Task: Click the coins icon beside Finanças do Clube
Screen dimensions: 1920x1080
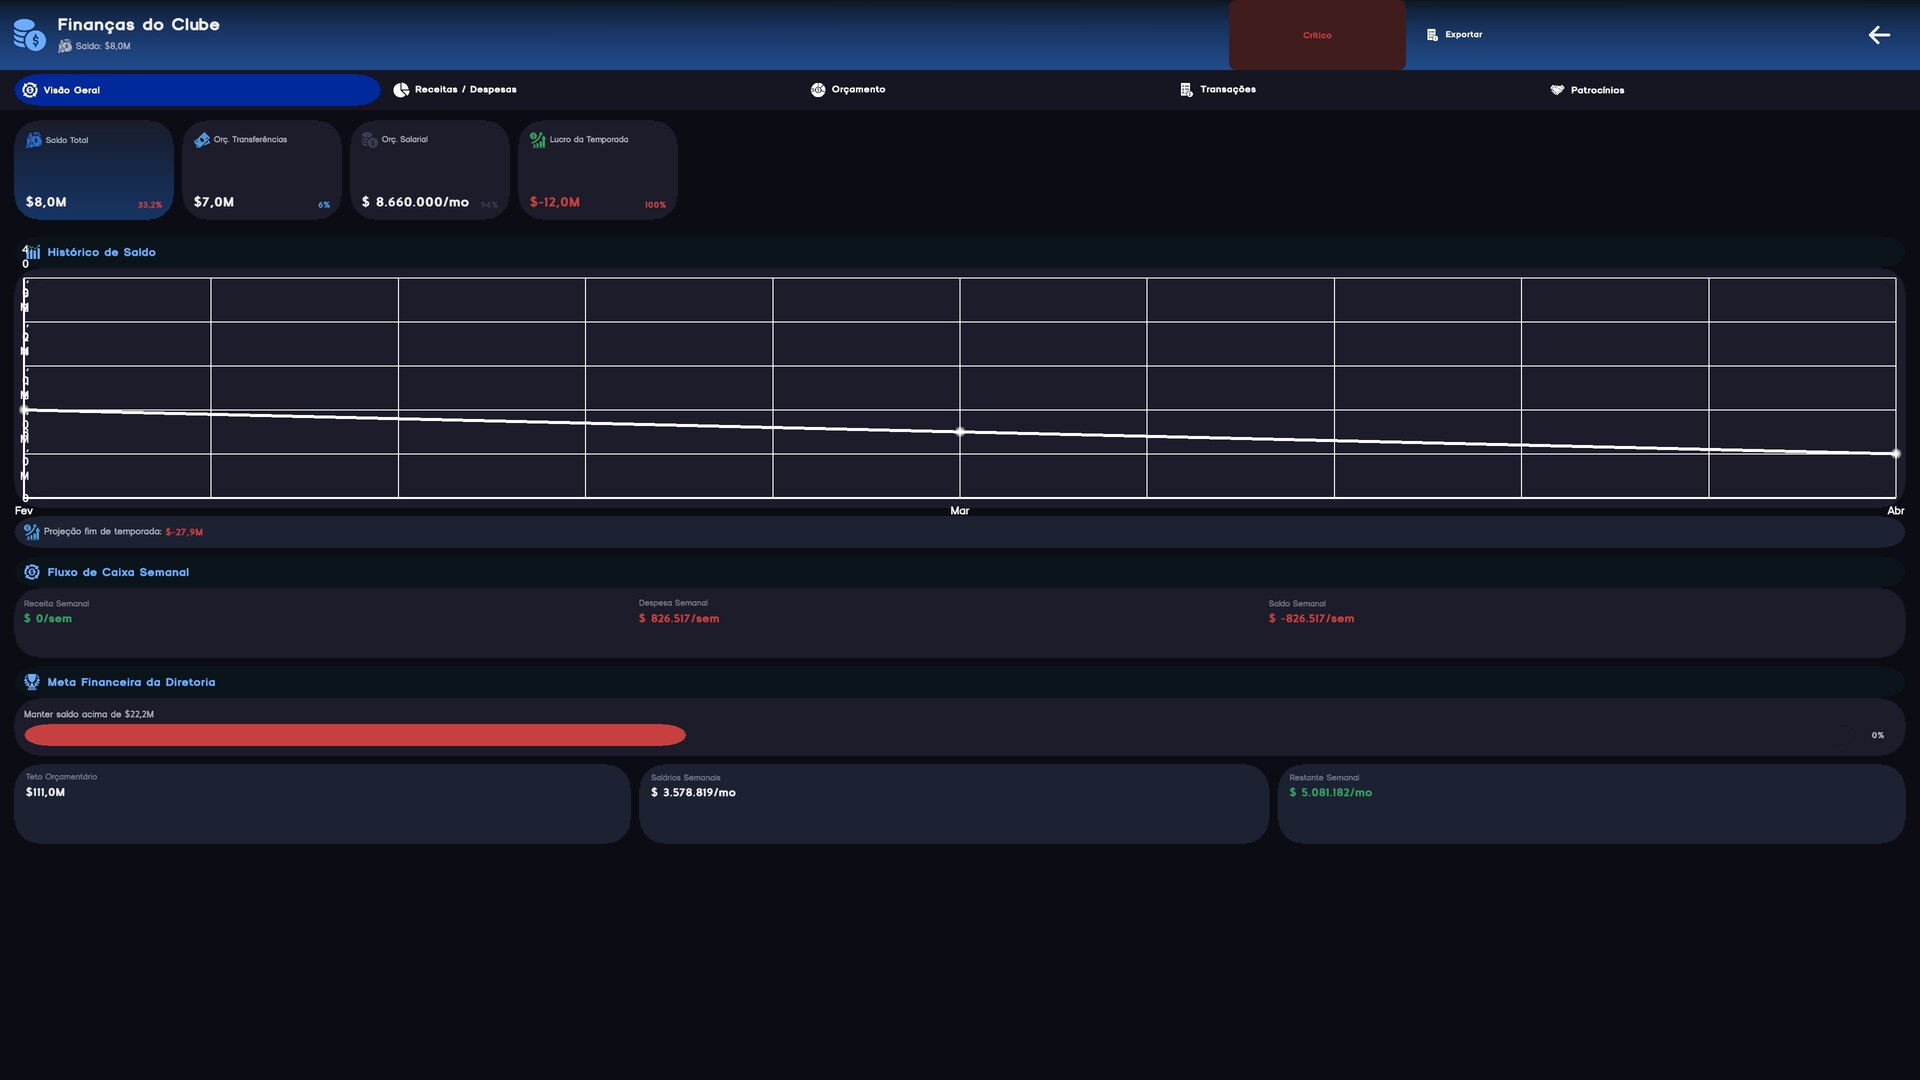Action: click(29, 35)
